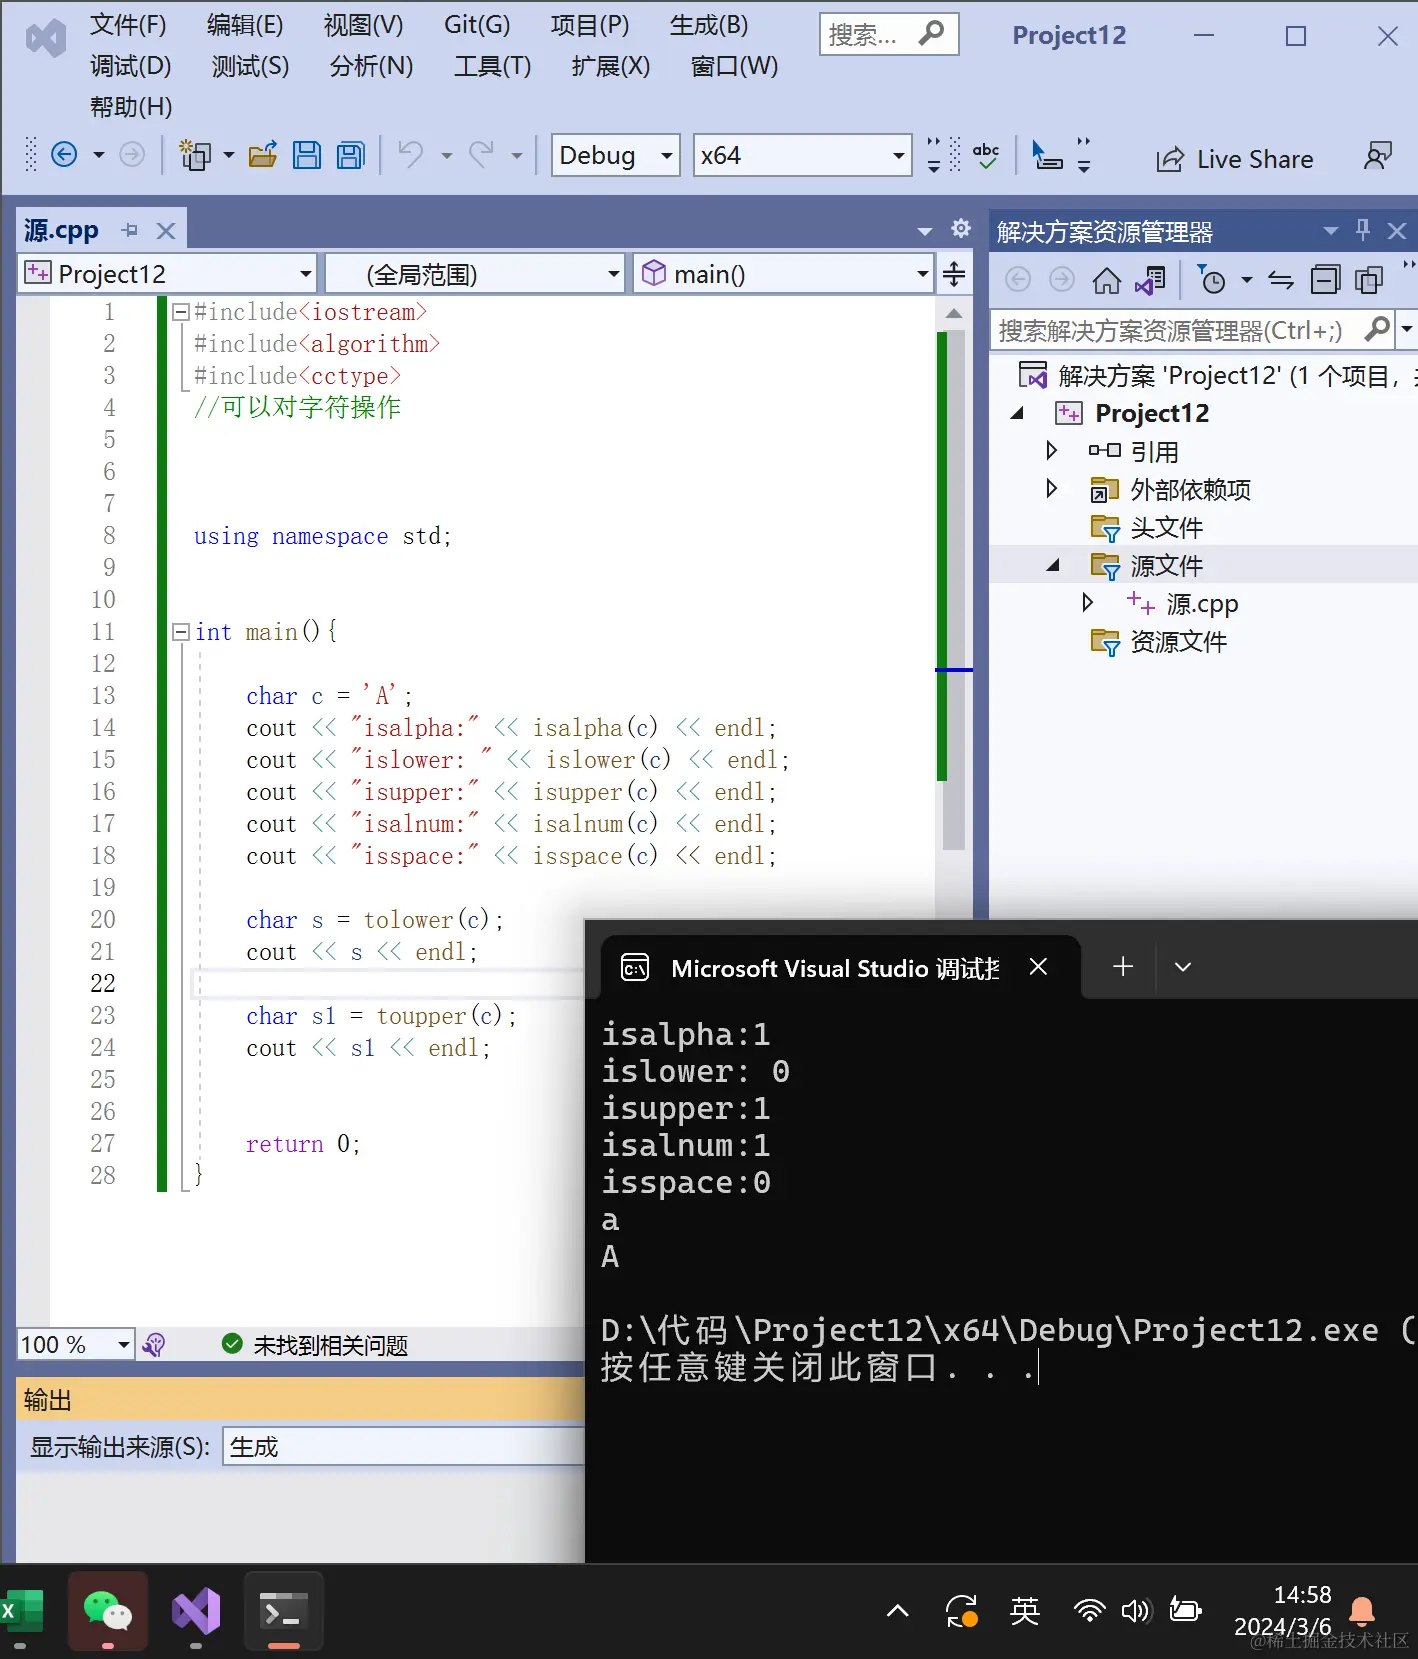The height and width of the screenshot is (1659, 1418).
Task: Close the 源.cpp editor tab
Action: pos(166,231)
